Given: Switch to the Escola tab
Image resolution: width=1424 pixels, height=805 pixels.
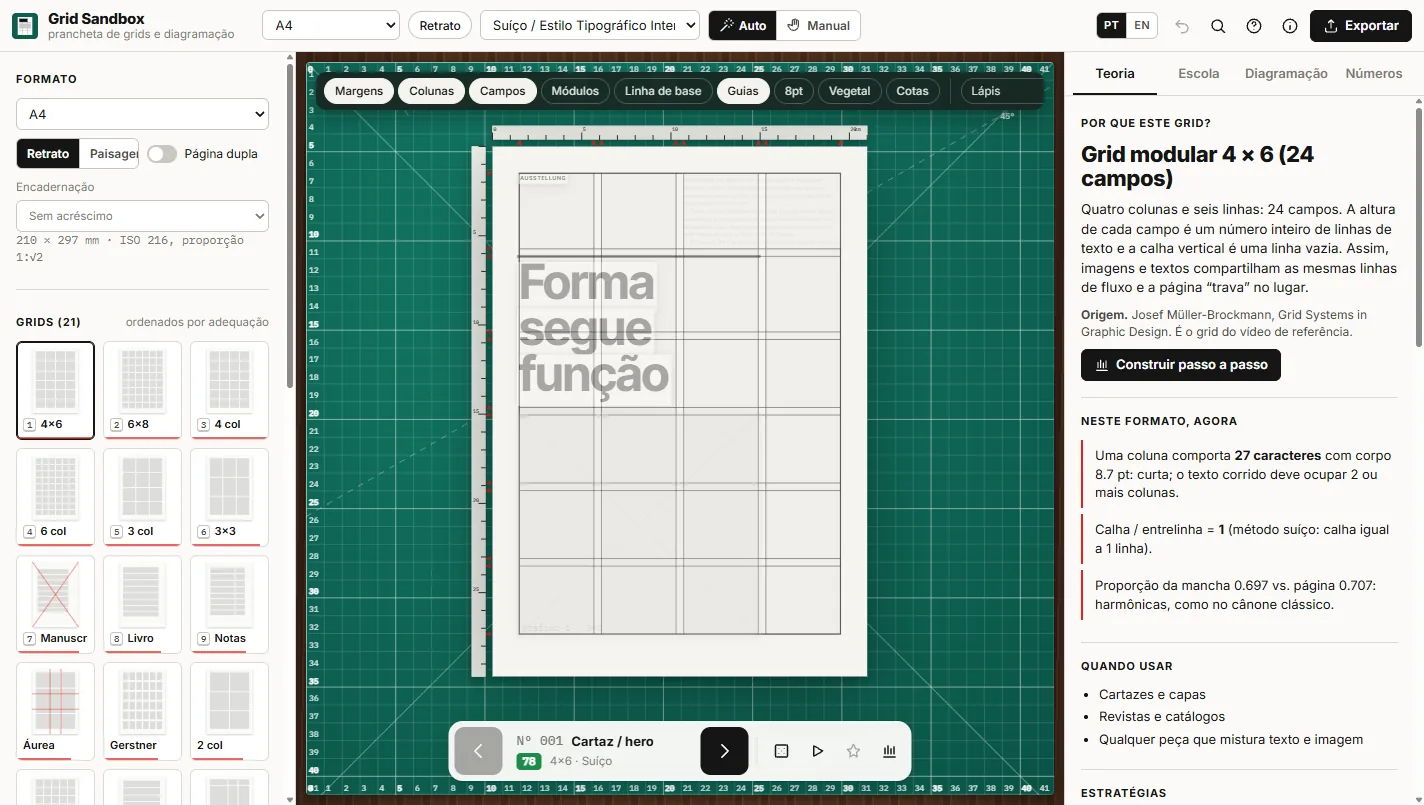Looking at the screenshot, I should (1199, 73).
